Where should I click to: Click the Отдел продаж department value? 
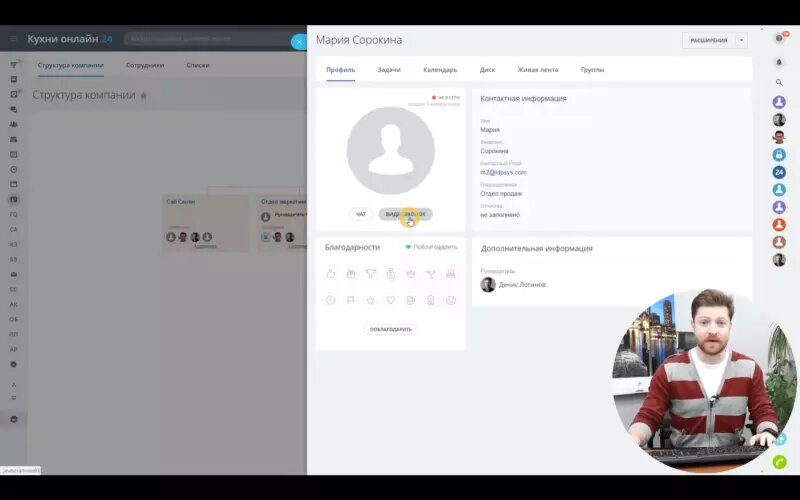(x=501, y=194)
